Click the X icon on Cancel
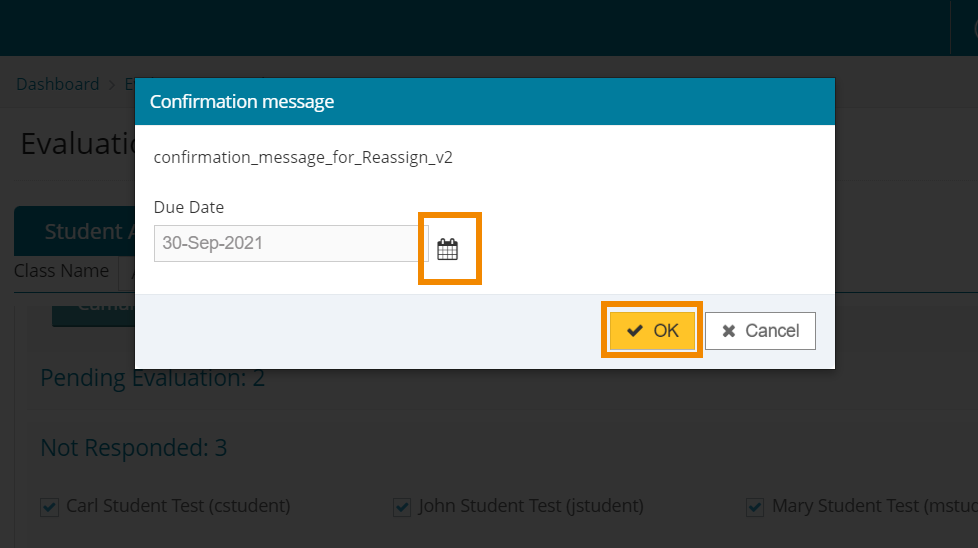This screenshot has width=978, height=548. pyautogui.click(x=729, y=331)
